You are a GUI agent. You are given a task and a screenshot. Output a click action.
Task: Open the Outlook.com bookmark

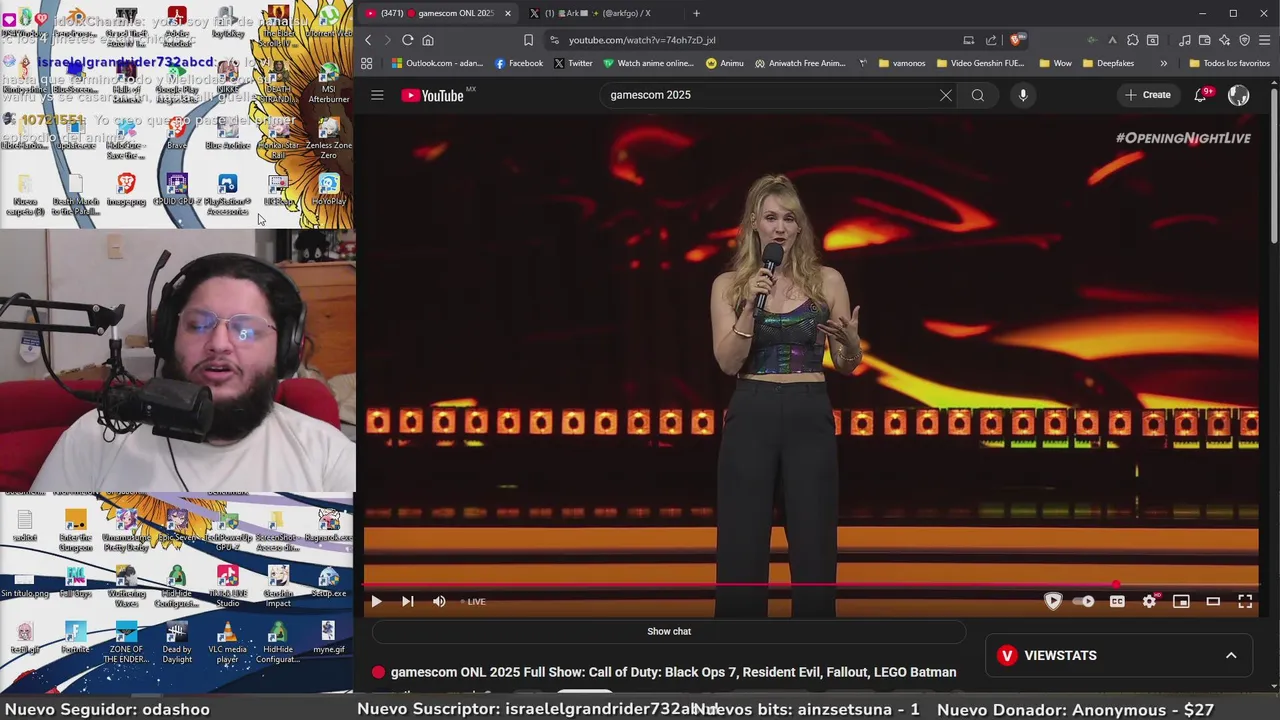(437, 63)
